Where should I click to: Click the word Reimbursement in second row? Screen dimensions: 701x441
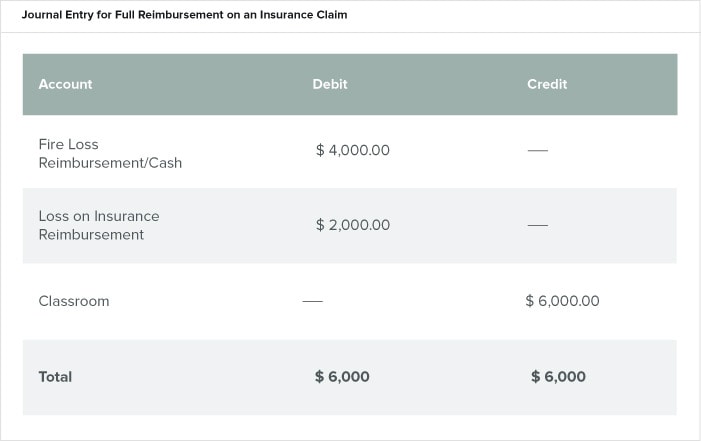(91, 235)
